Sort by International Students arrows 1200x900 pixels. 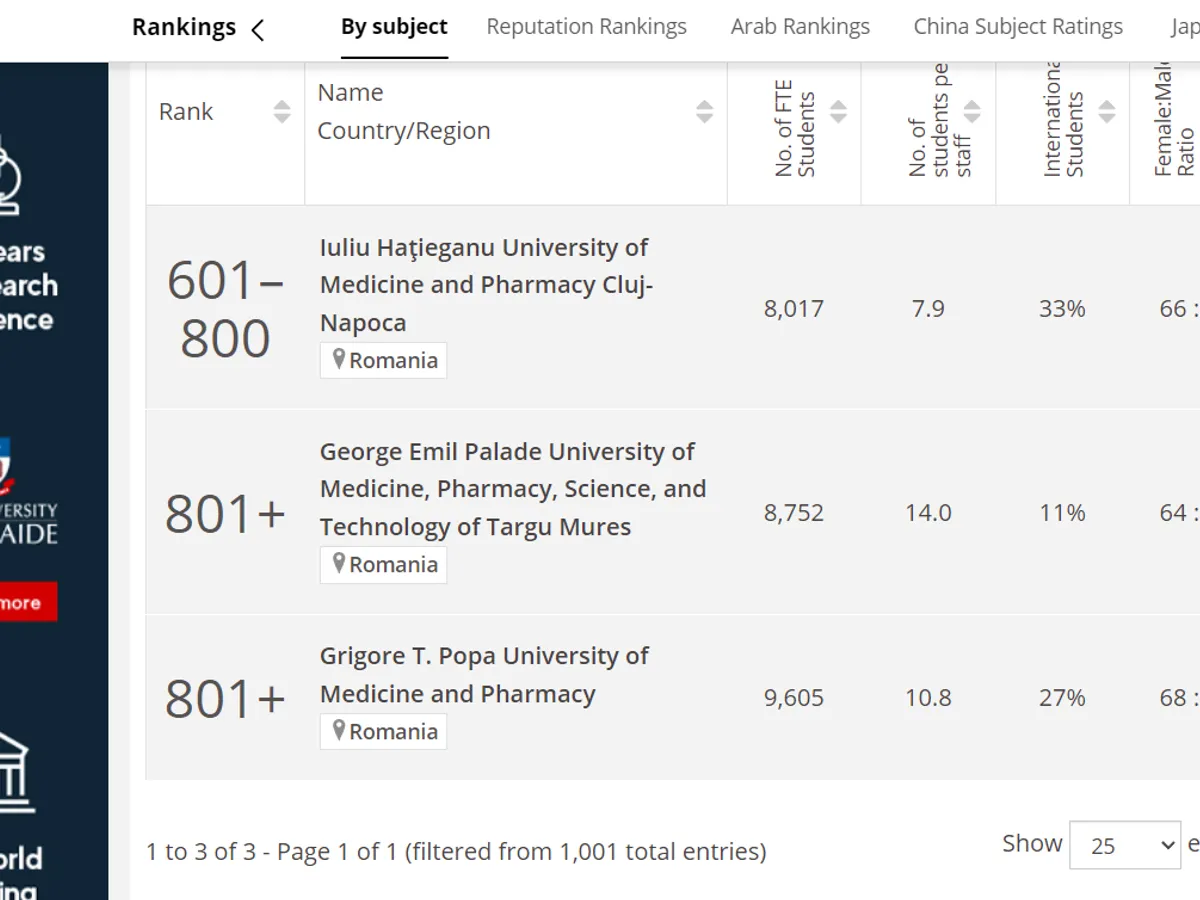click(x=1106, y=112)
